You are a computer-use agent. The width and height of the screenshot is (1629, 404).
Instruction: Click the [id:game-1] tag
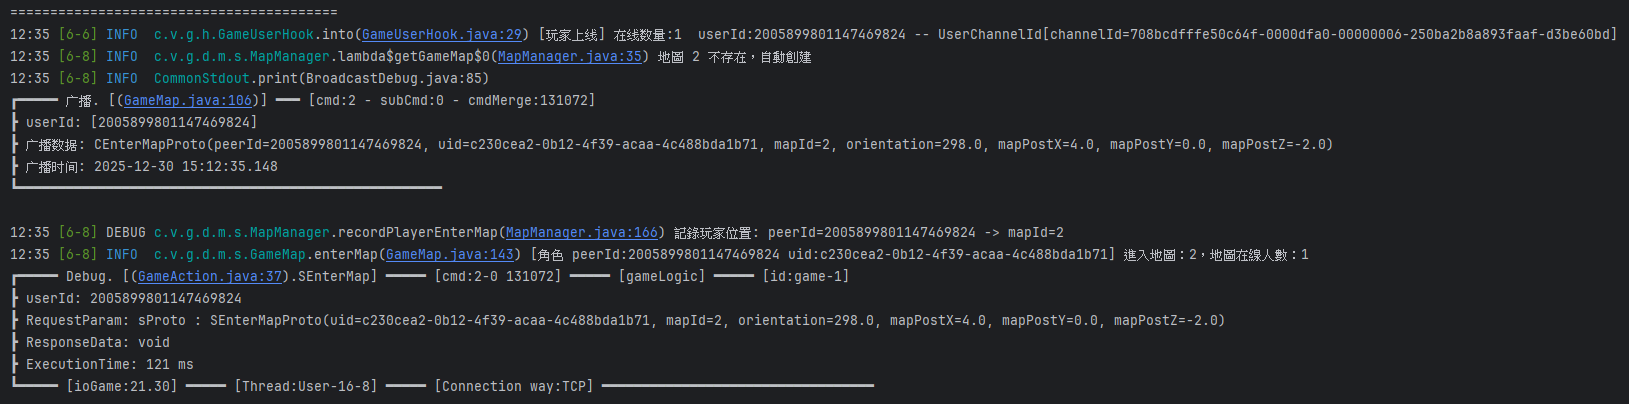click(x=806, y=276)
